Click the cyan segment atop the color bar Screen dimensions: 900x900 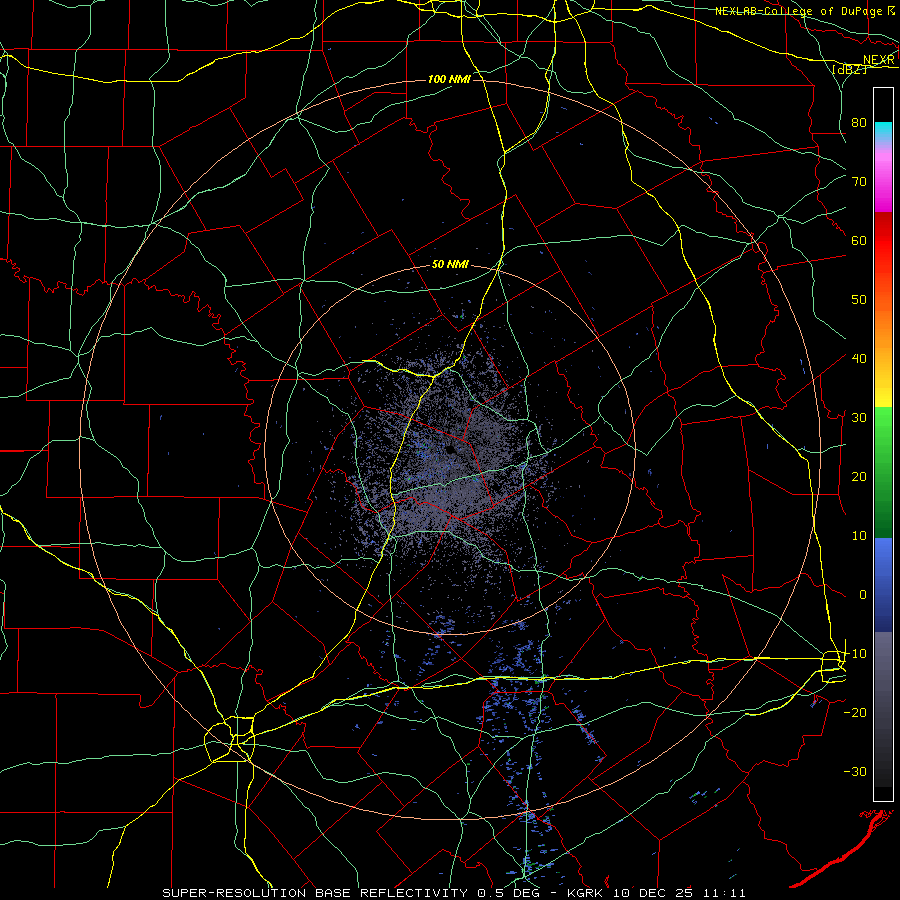[883, 131]
